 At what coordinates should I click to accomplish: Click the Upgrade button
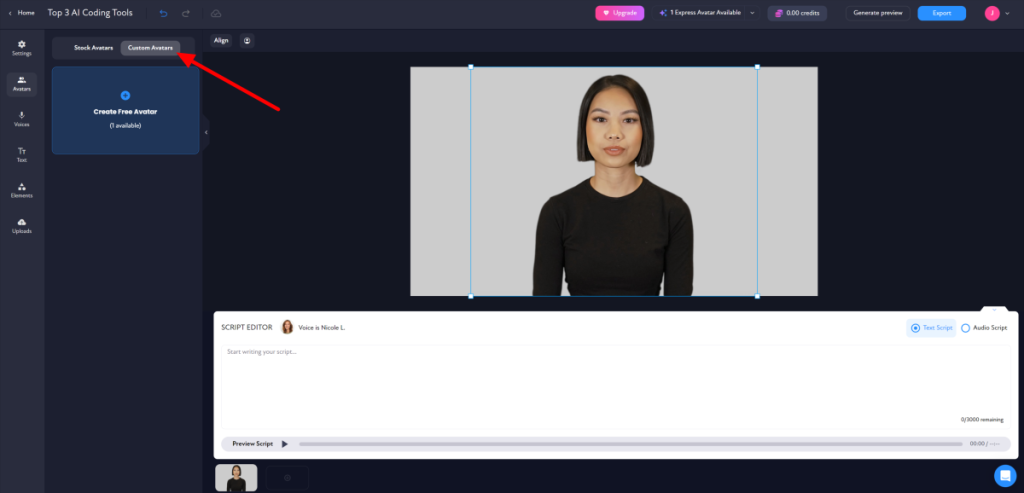pos(620,13)
